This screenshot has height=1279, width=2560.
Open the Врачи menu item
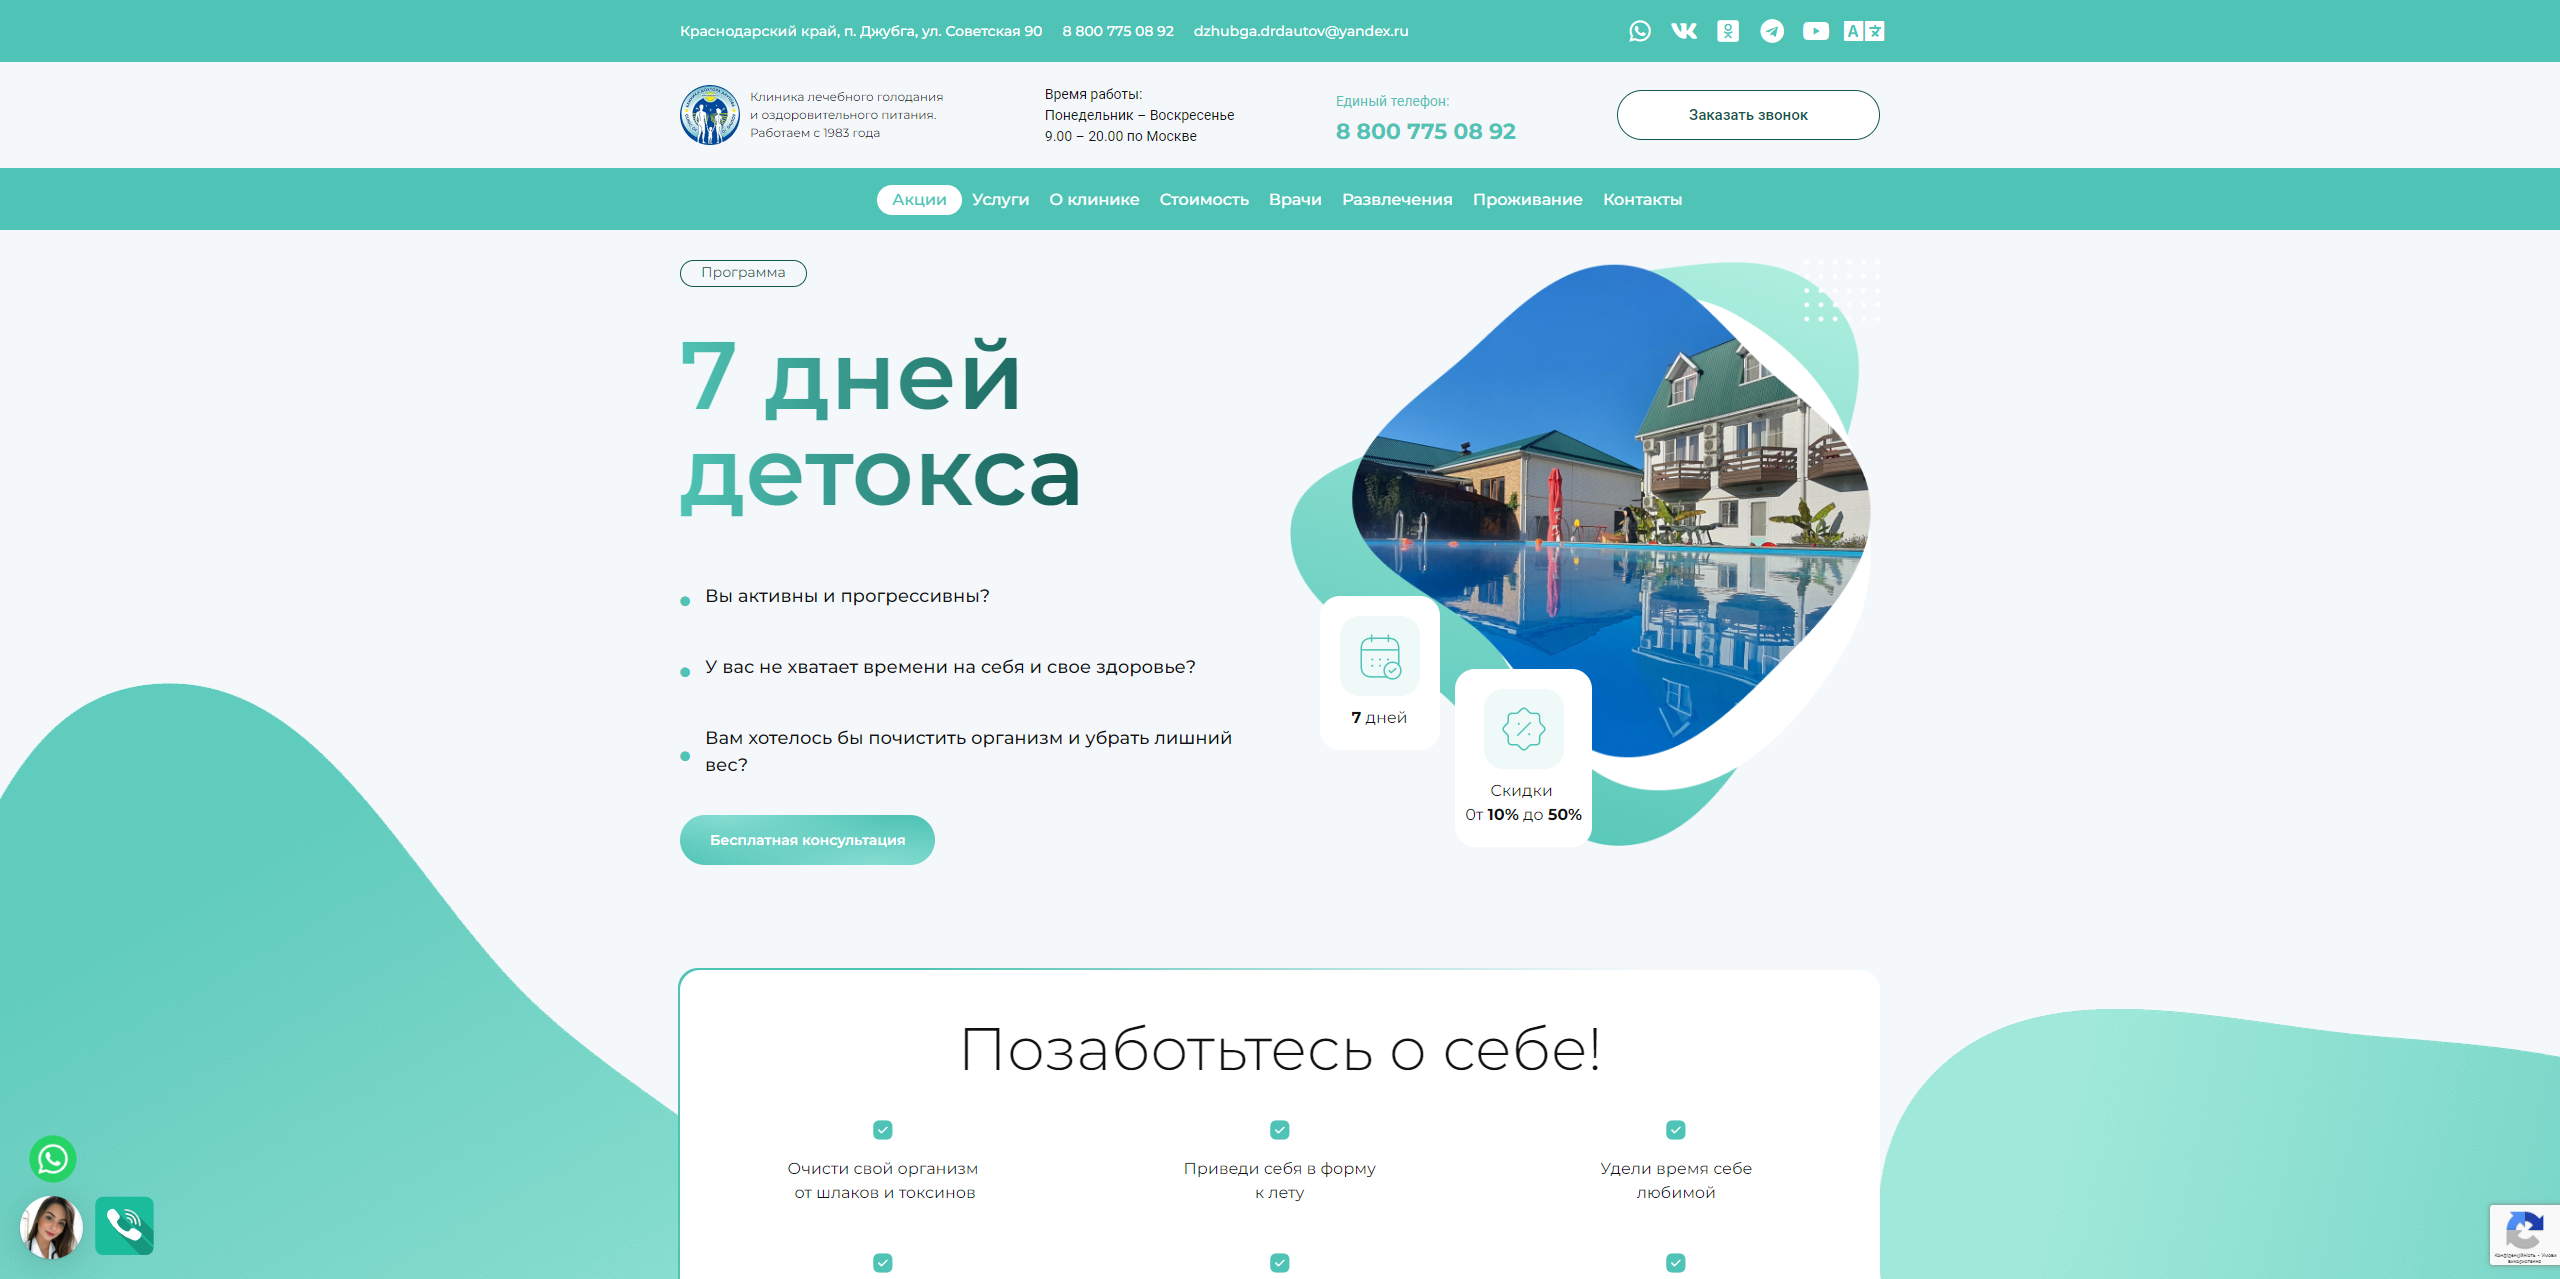1295,200
